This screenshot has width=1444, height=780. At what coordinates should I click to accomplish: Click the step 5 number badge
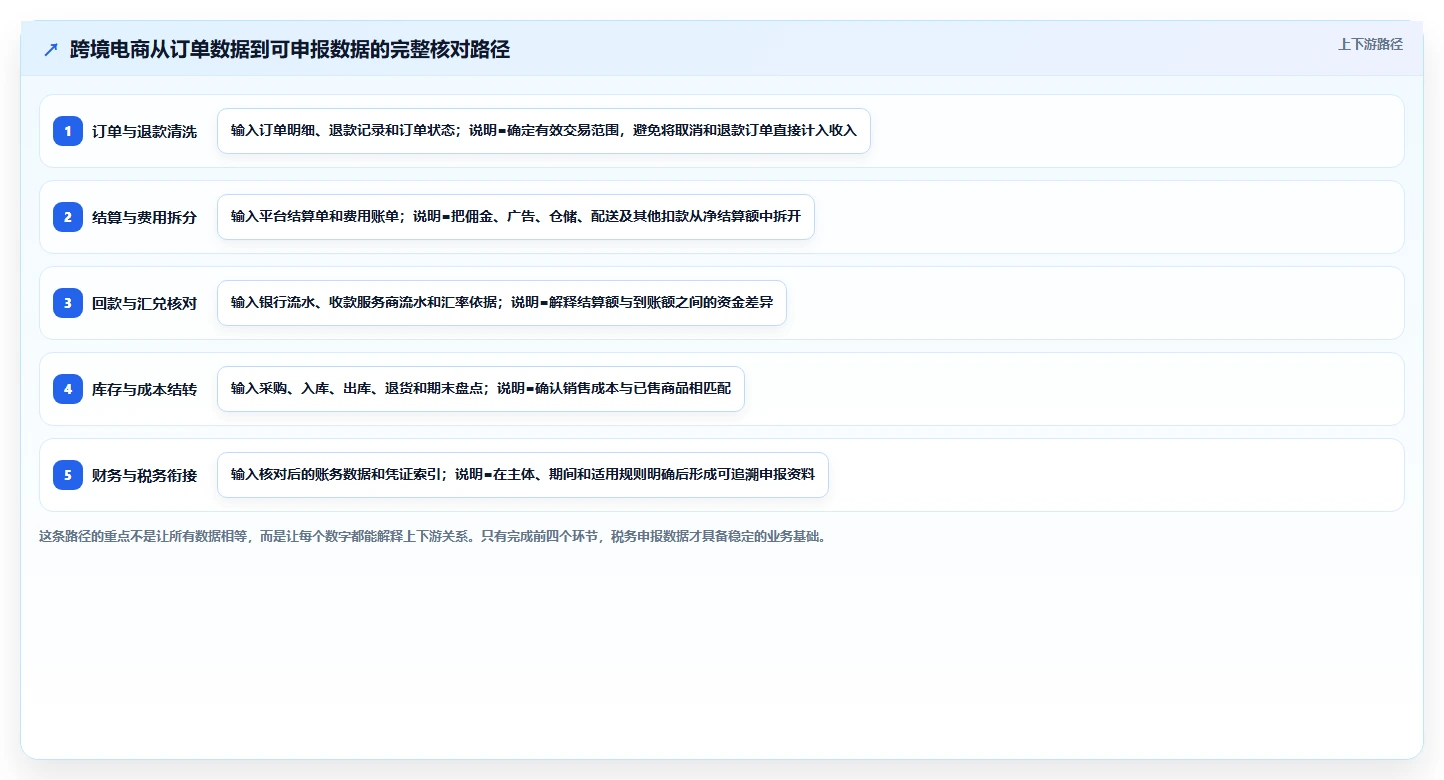68,475
